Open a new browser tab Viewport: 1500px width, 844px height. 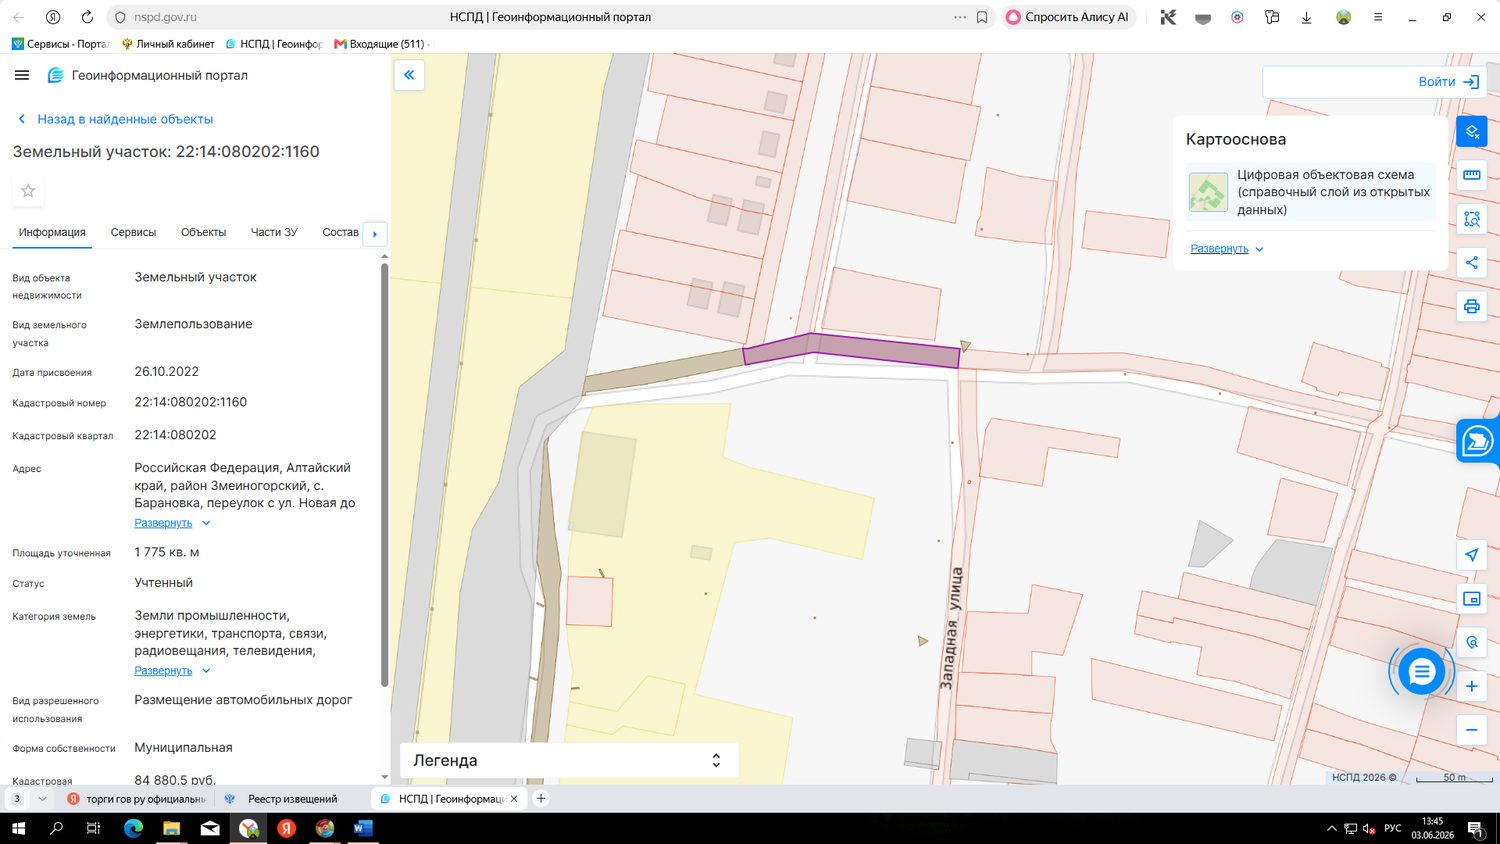[541, 798]
